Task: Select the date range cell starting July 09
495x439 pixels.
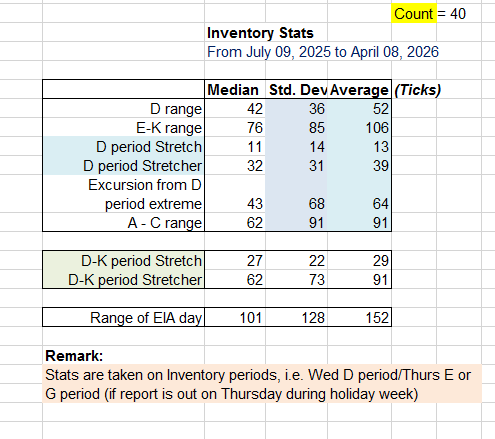Action: [x=323, y=52]
